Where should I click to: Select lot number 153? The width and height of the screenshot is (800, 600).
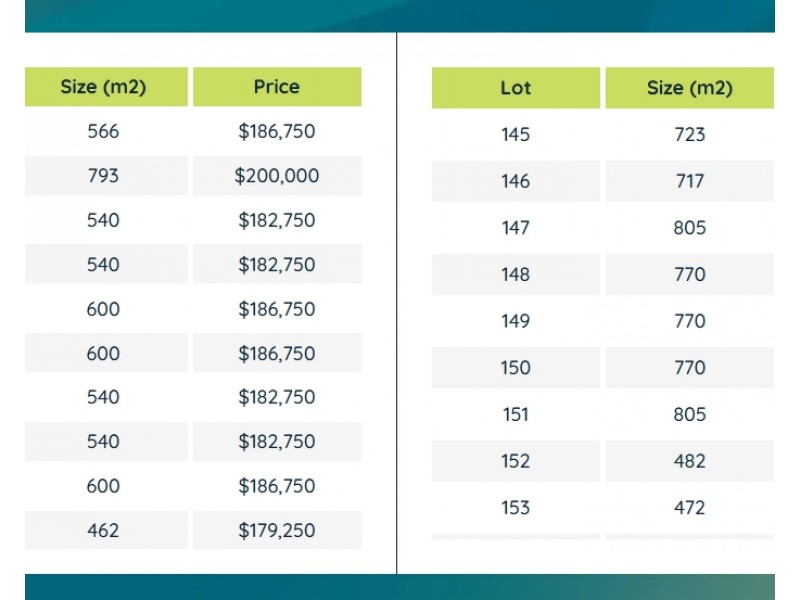516,508
